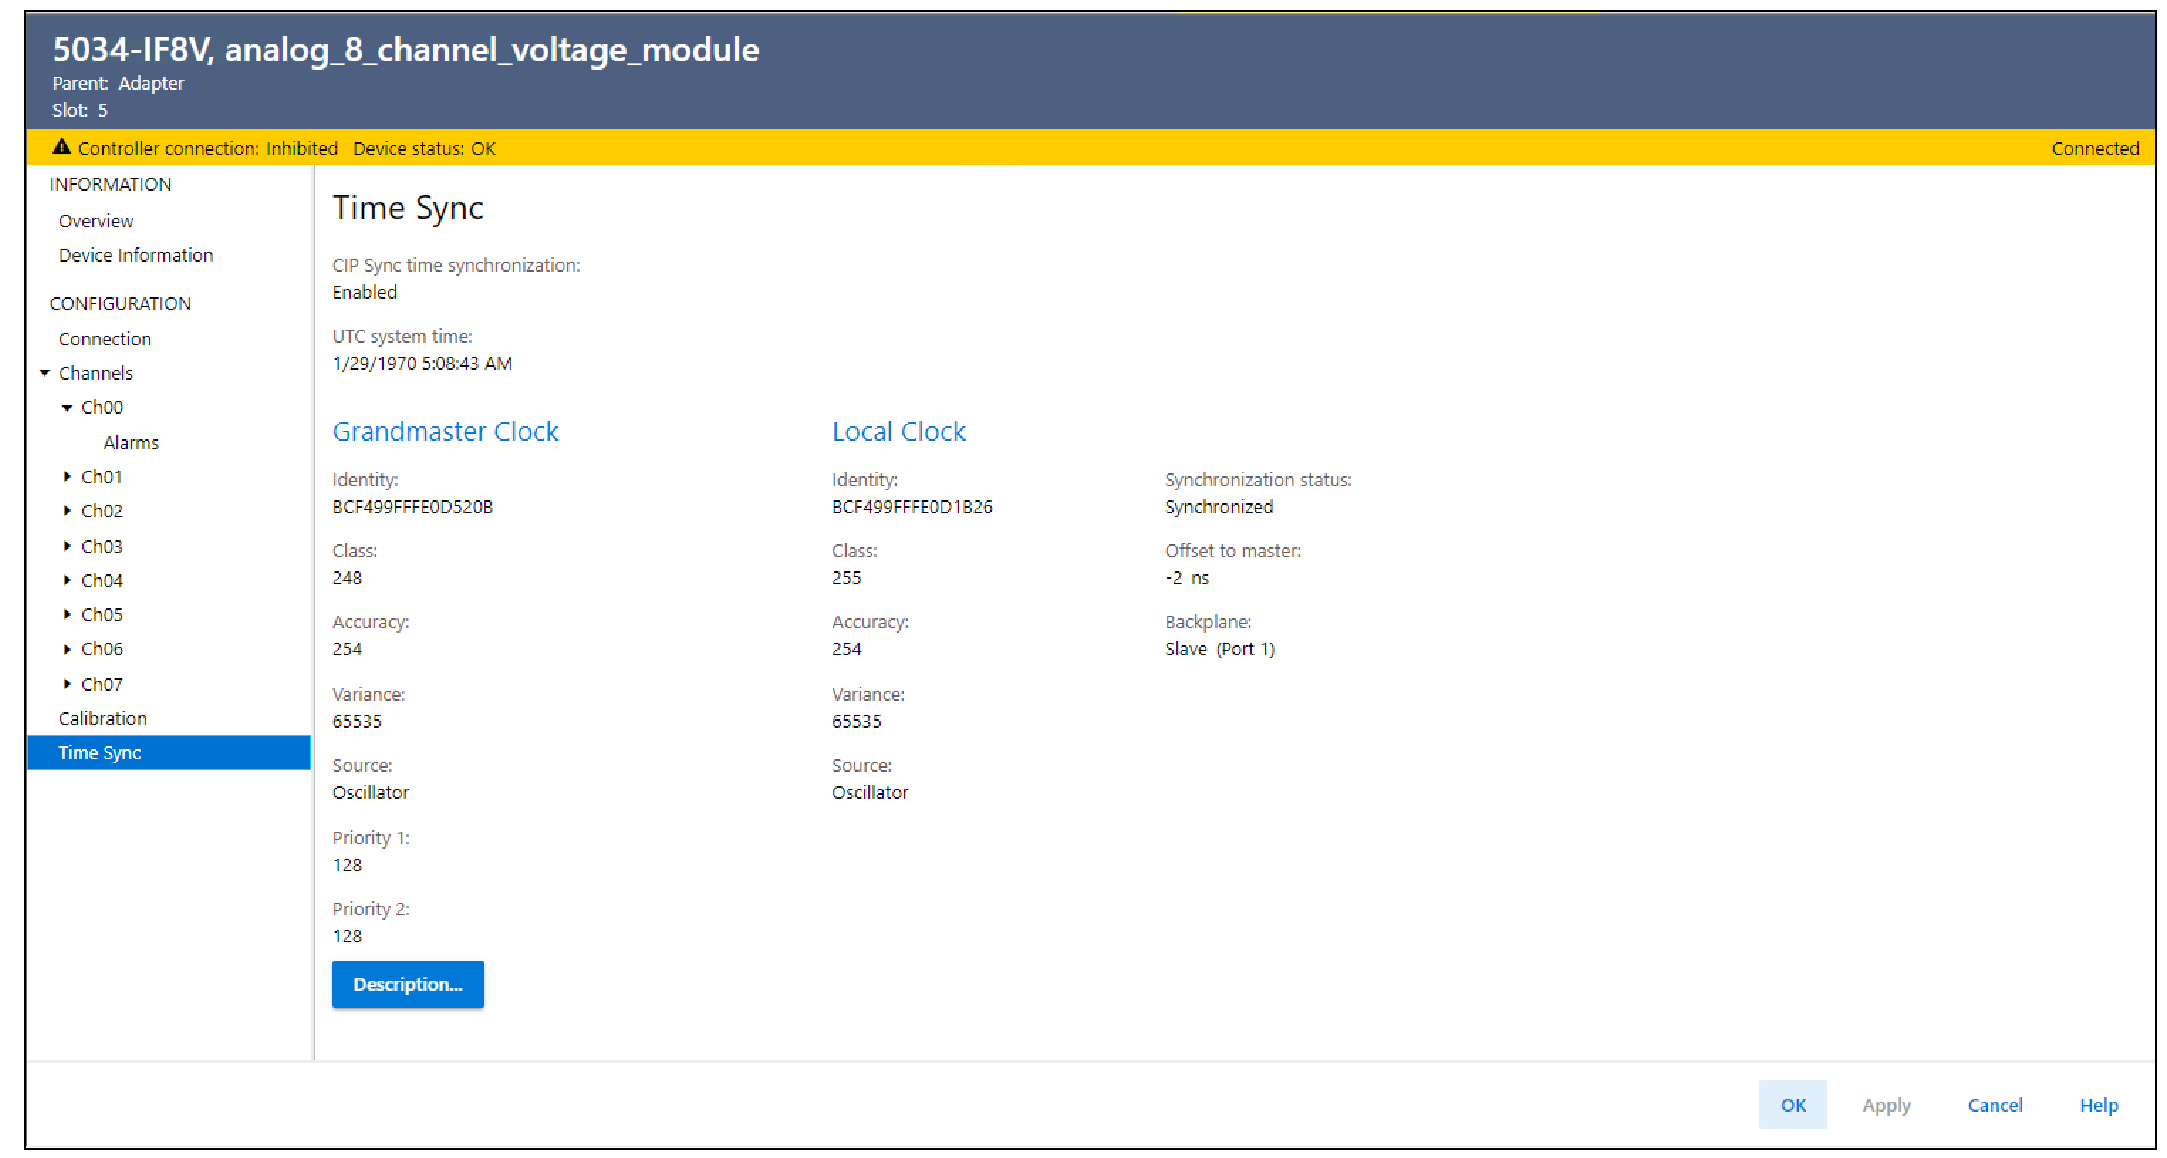The height and width of the screenshot is (1158, 2167).
Task: Select Ch02 in the channel tree
Action: [x=102, y=510]
